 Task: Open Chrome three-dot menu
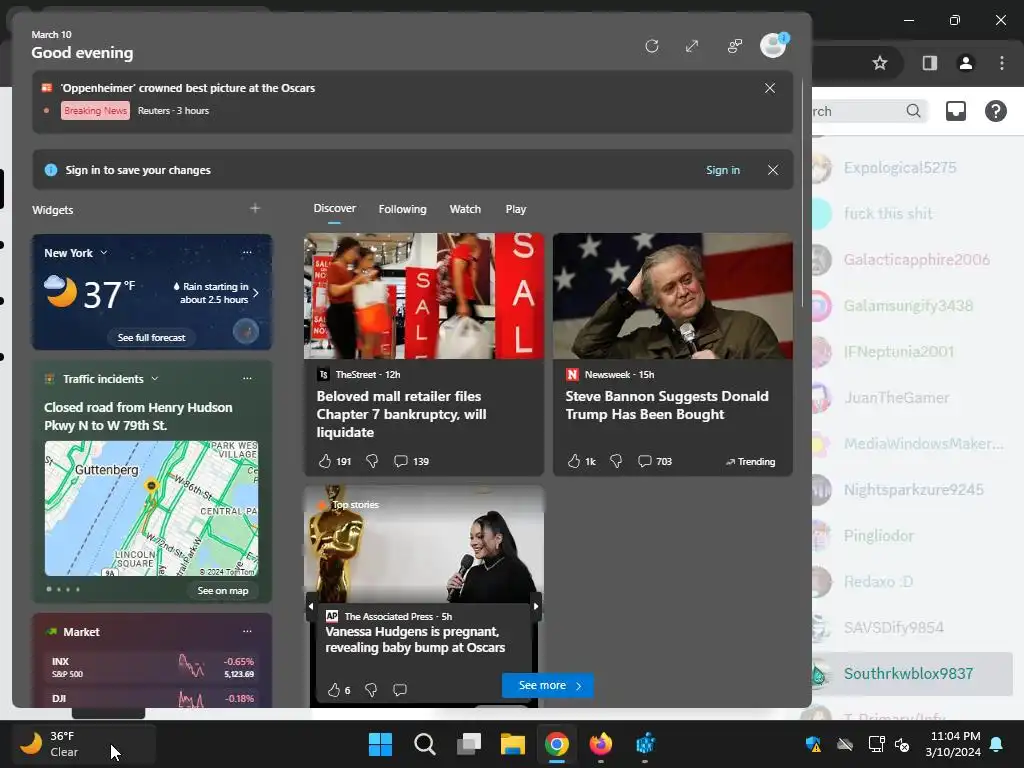tap(1001, 63)
